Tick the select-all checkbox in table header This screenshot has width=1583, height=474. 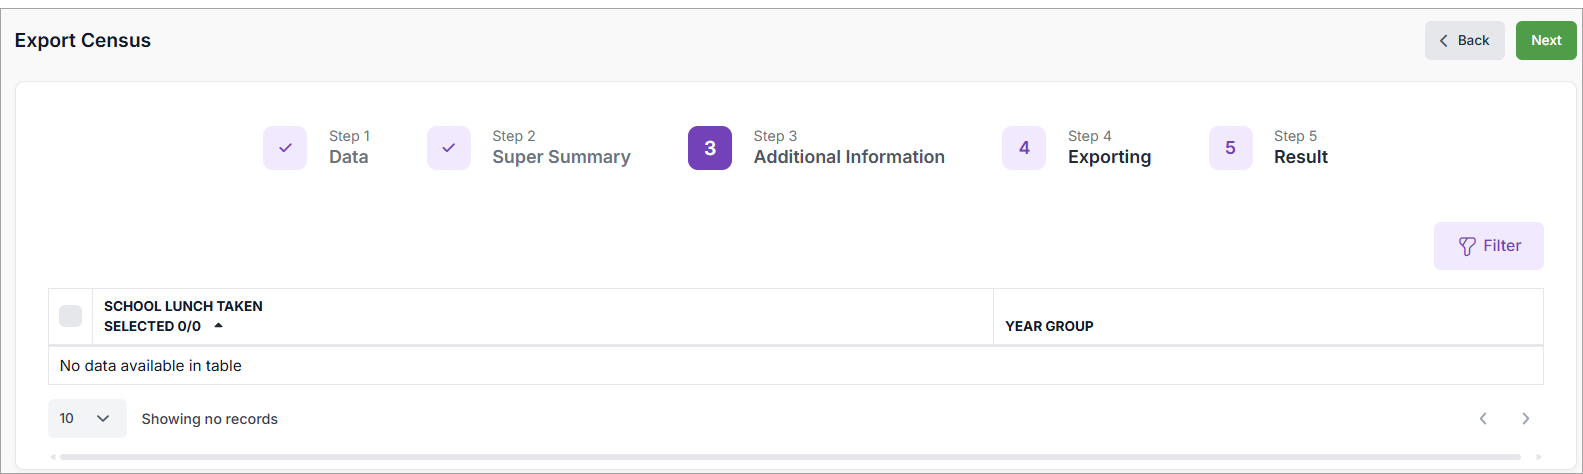tap(70, 316)
